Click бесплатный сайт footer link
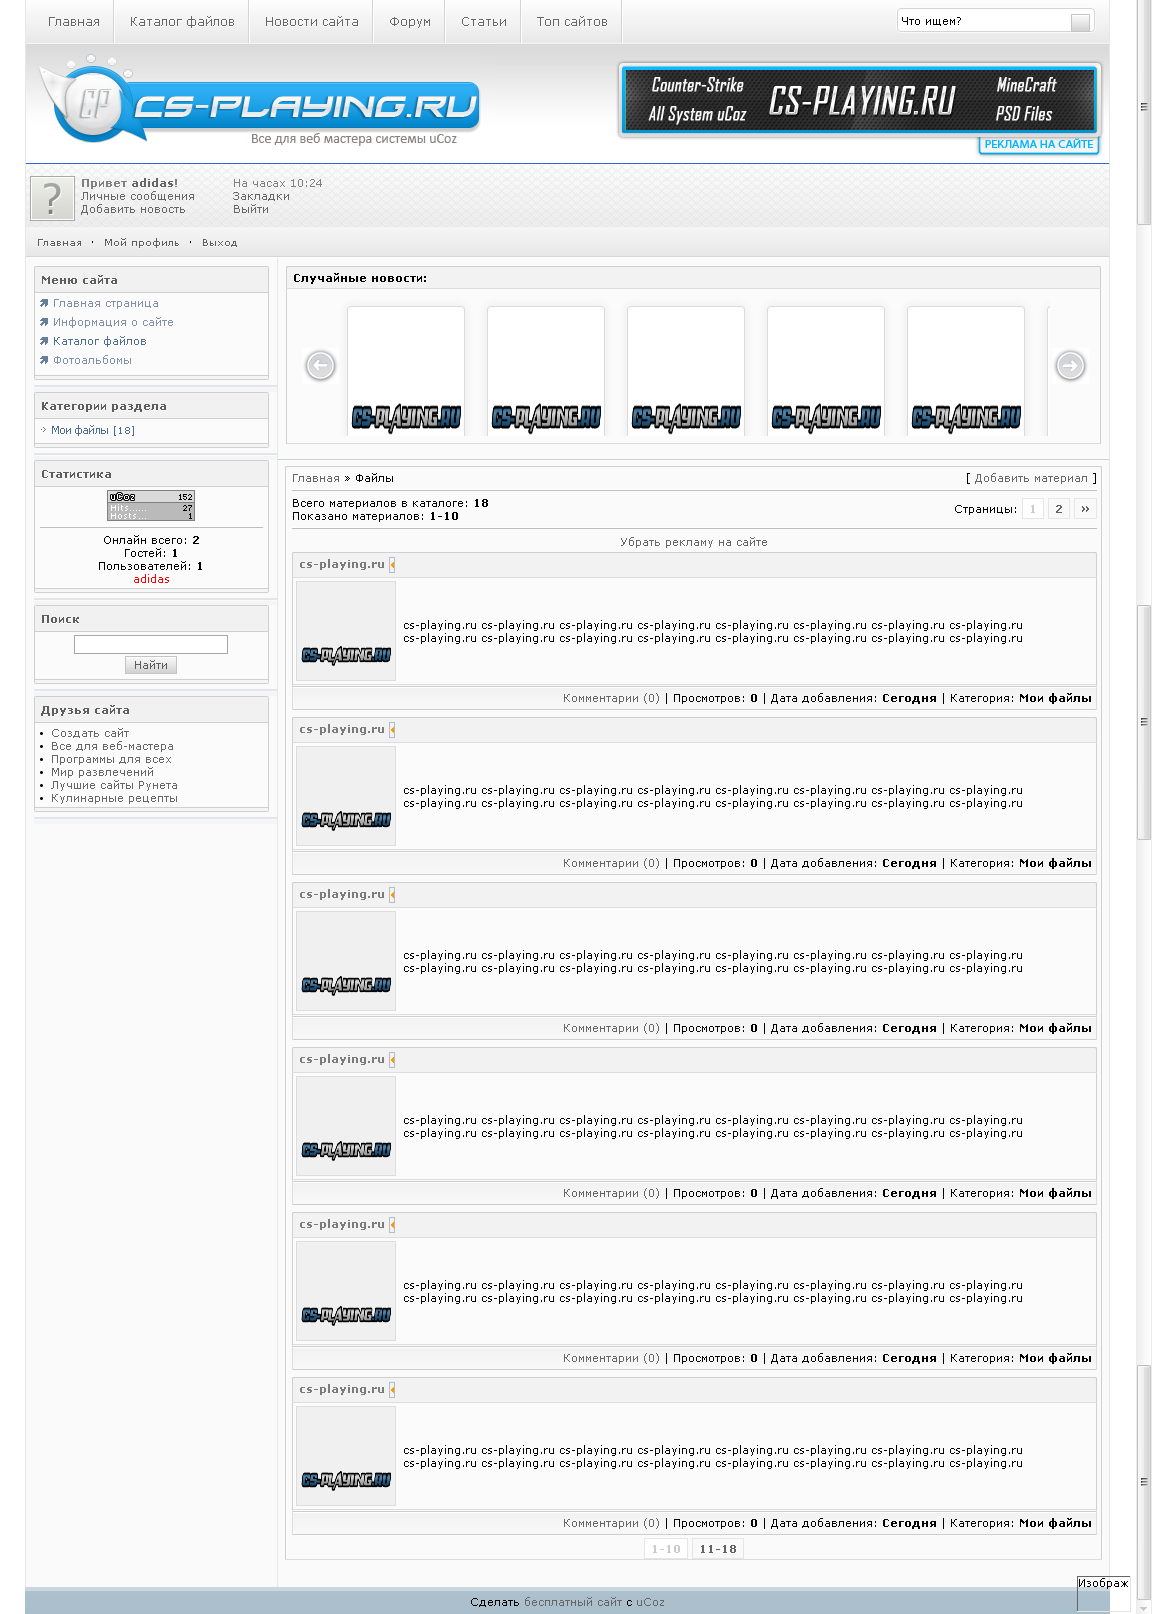The image size is (1152, 1614). click(573, 1602)
